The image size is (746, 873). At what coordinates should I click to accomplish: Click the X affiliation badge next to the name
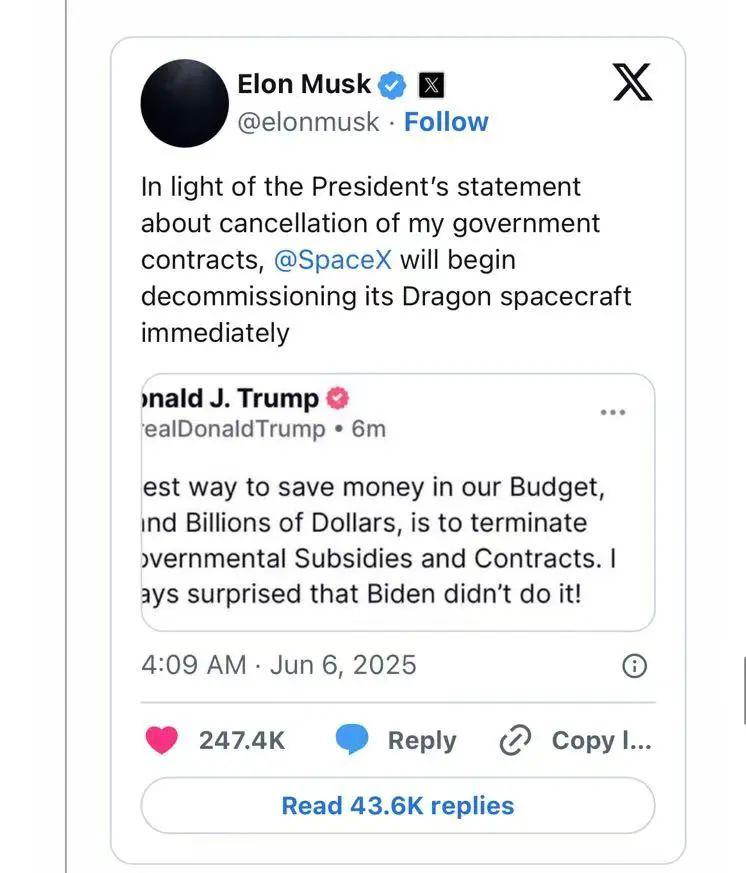(x=430, y=85)
